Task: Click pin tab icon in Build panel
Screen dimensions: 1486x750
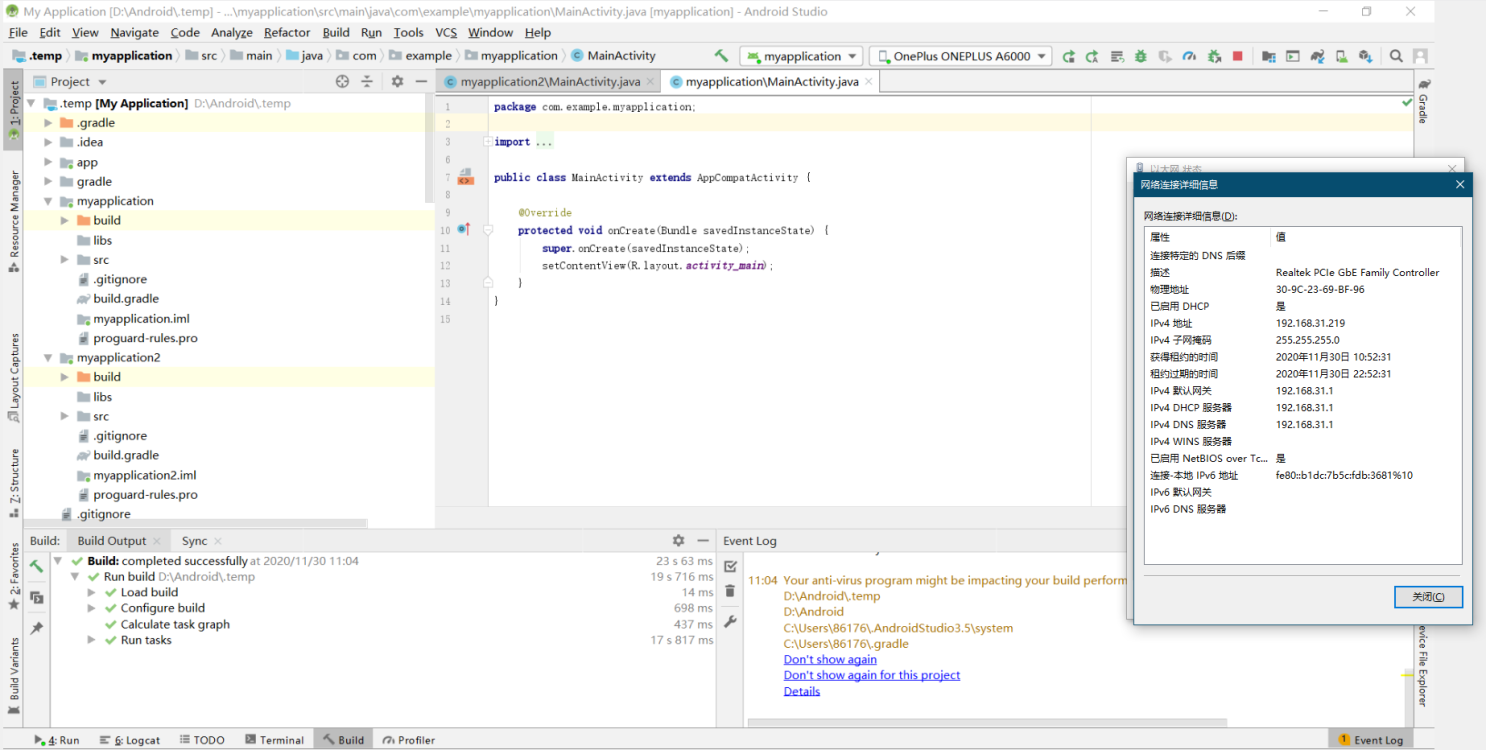Action: (37, 628)
